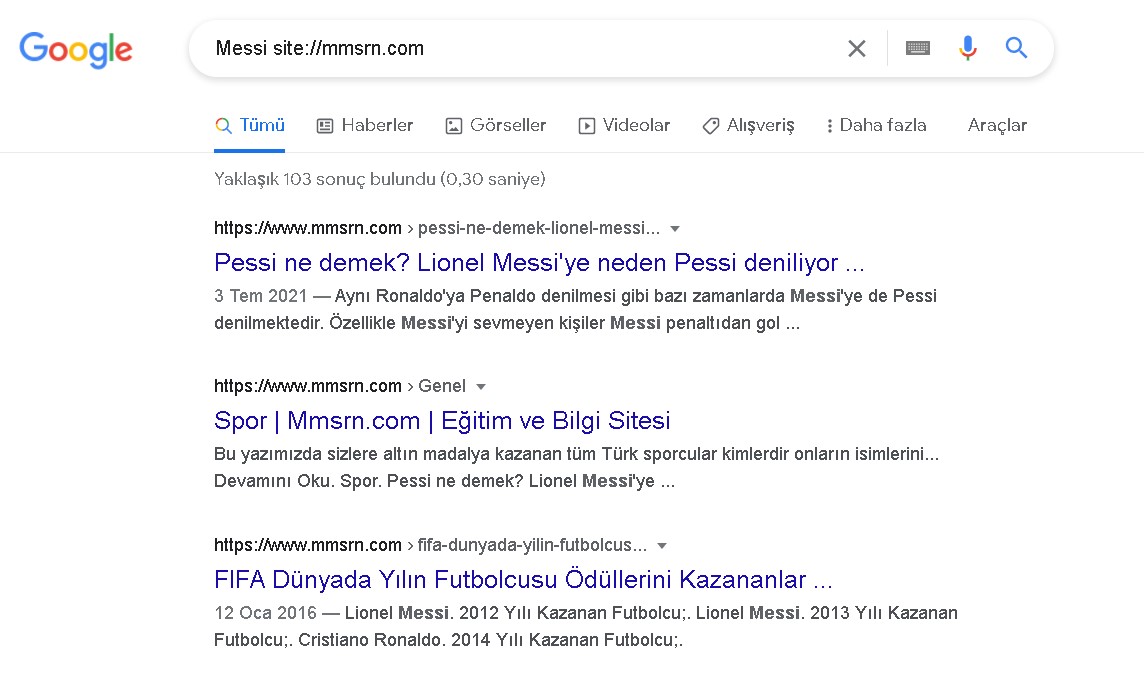
Task: Expand dropdown arrow beside fifa-dunyada URL
Action: [662, 546]
